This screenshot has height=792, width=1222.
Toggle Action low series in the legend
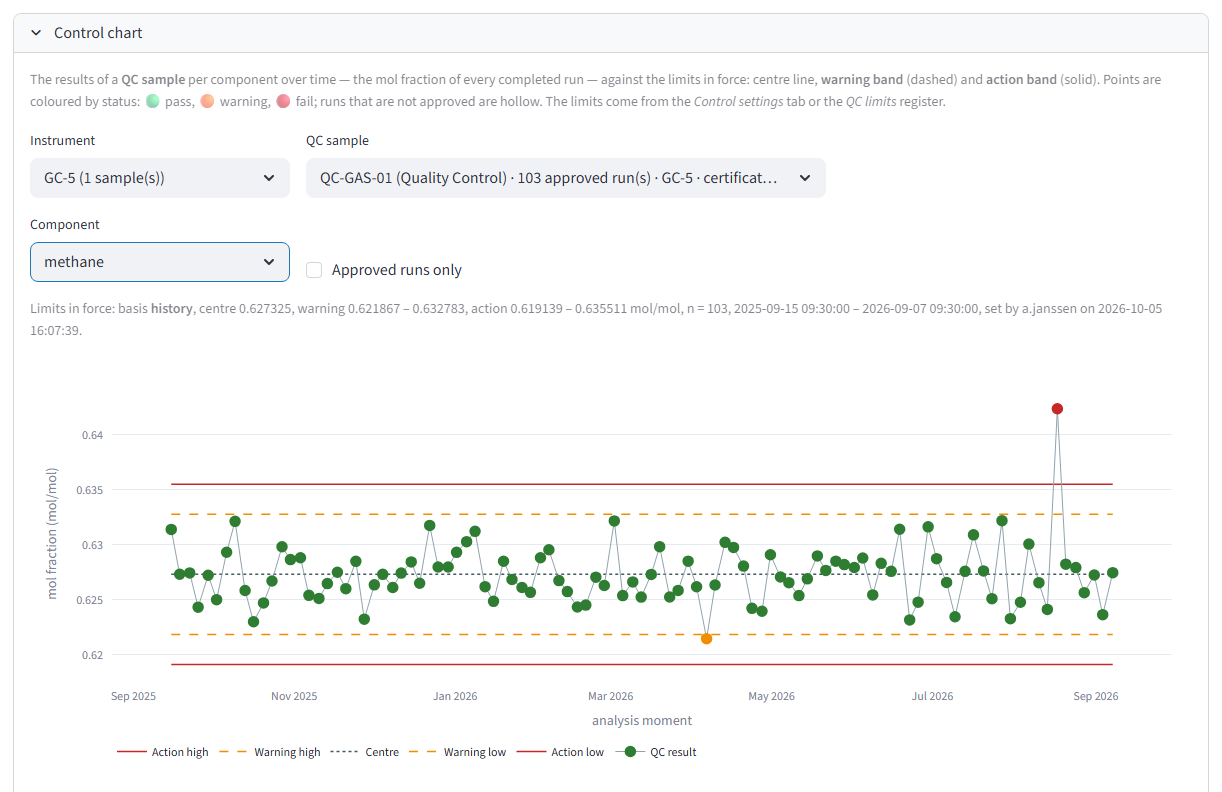point(560,752)
